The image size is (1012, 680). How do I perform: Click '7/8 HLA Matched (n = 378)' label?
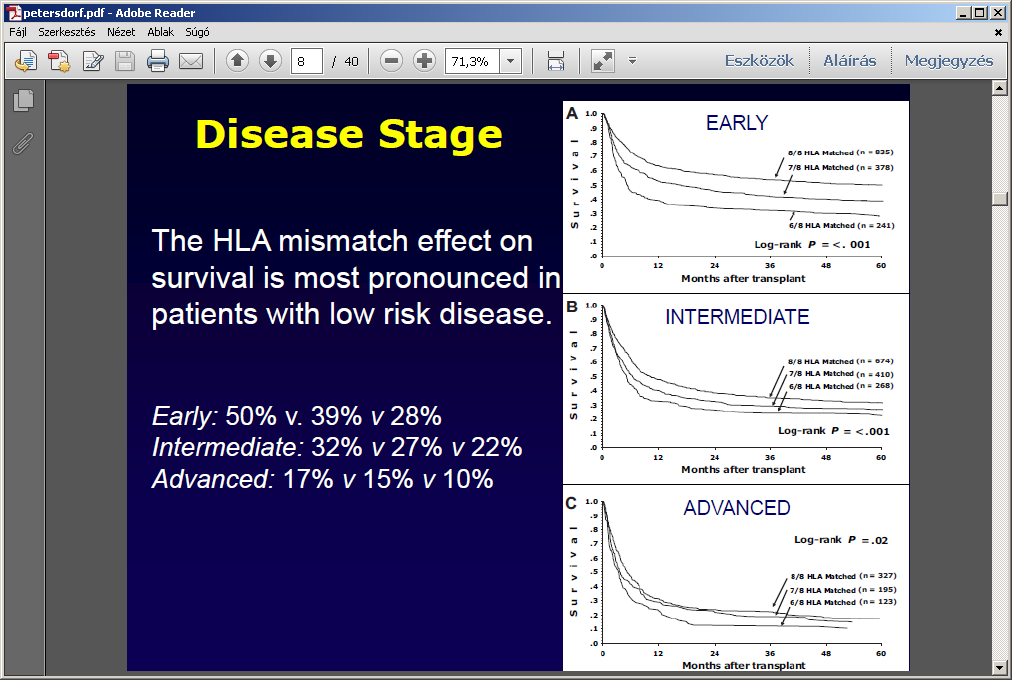click(x=840, y=167)
